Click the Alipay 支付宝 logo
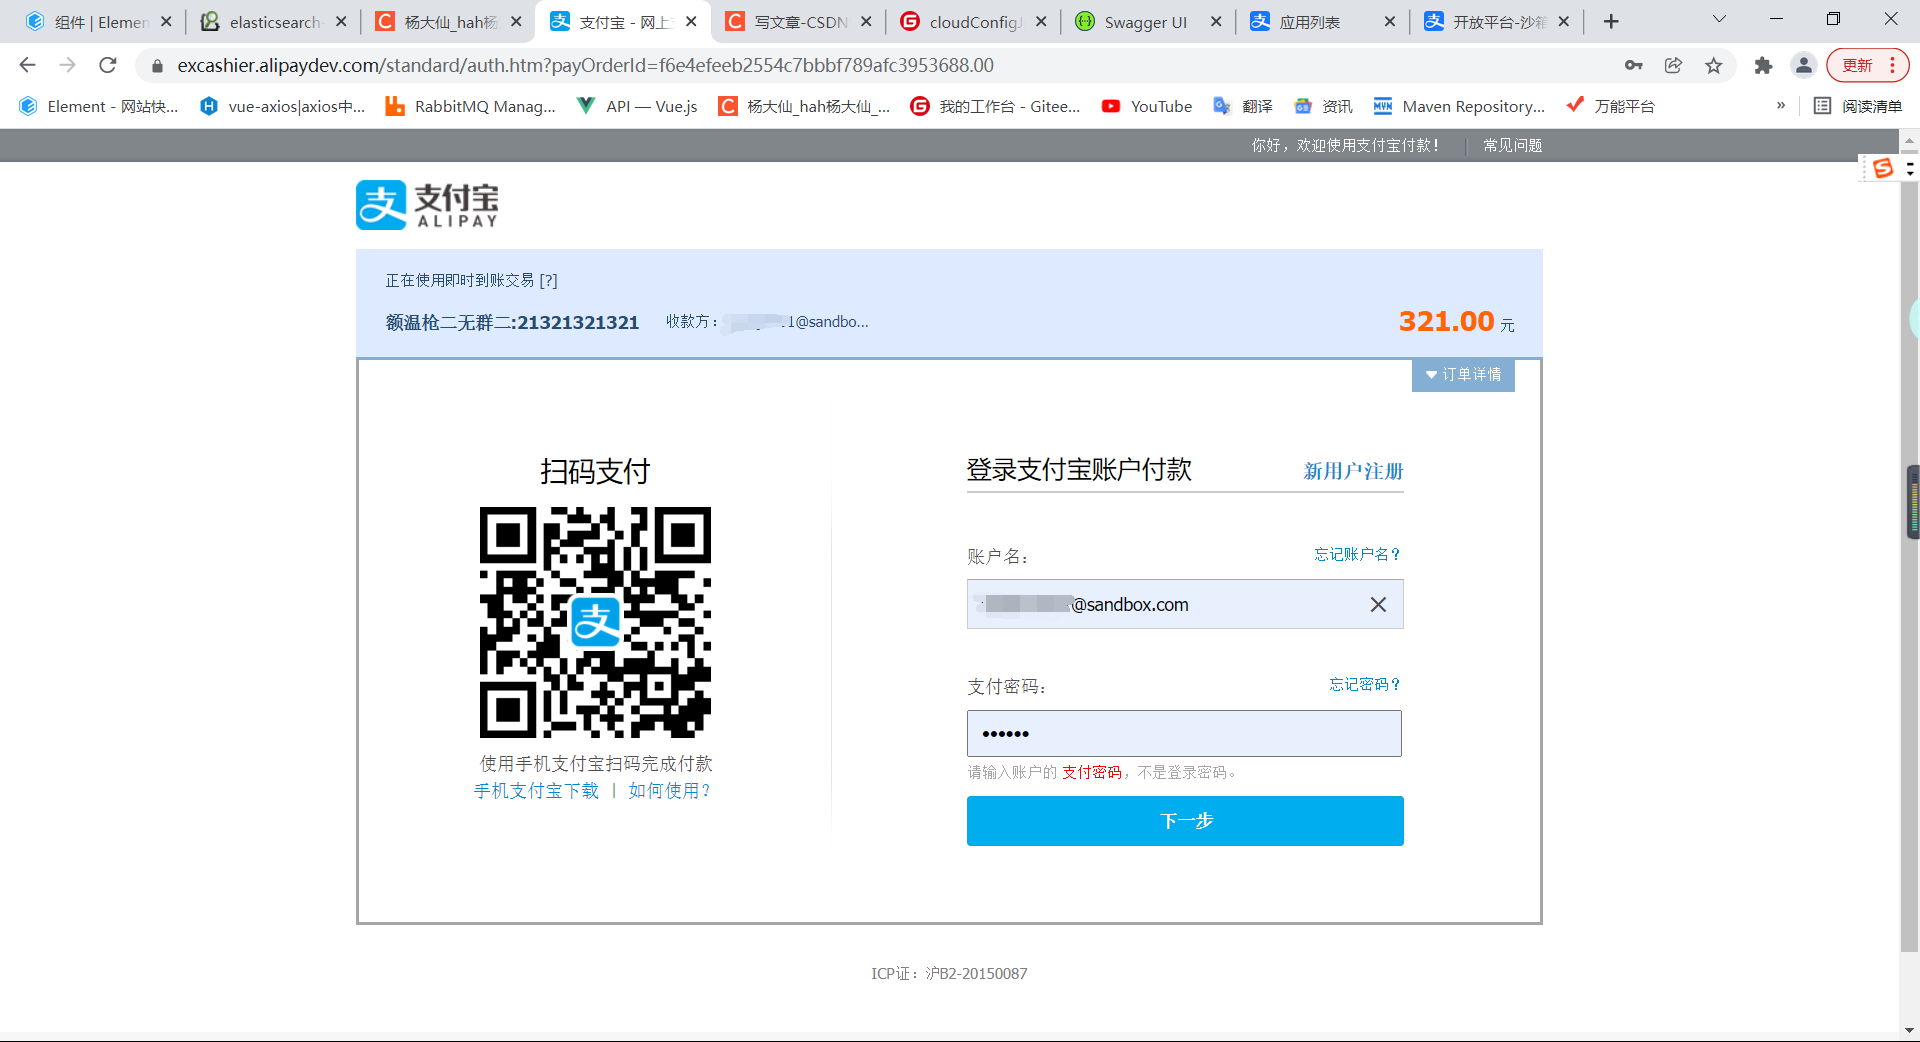This screenshot has width=1920, height=1042. point(427,205)
